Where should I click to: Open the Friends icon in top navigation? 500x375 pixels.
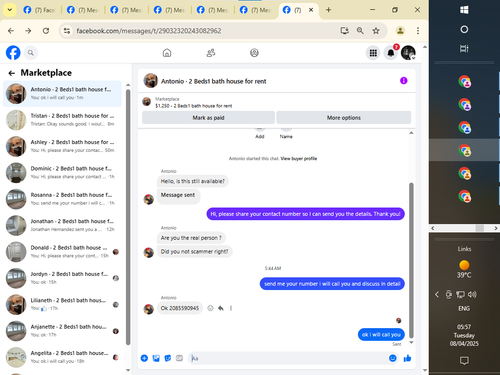[x=211, y=53]
